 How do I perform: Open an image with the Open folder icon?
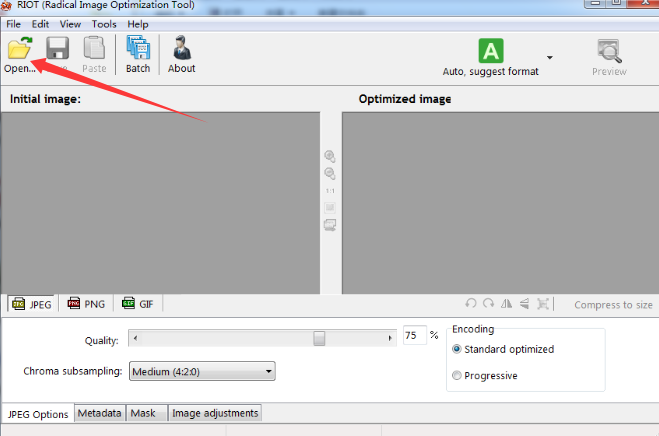tap(19, 48)
